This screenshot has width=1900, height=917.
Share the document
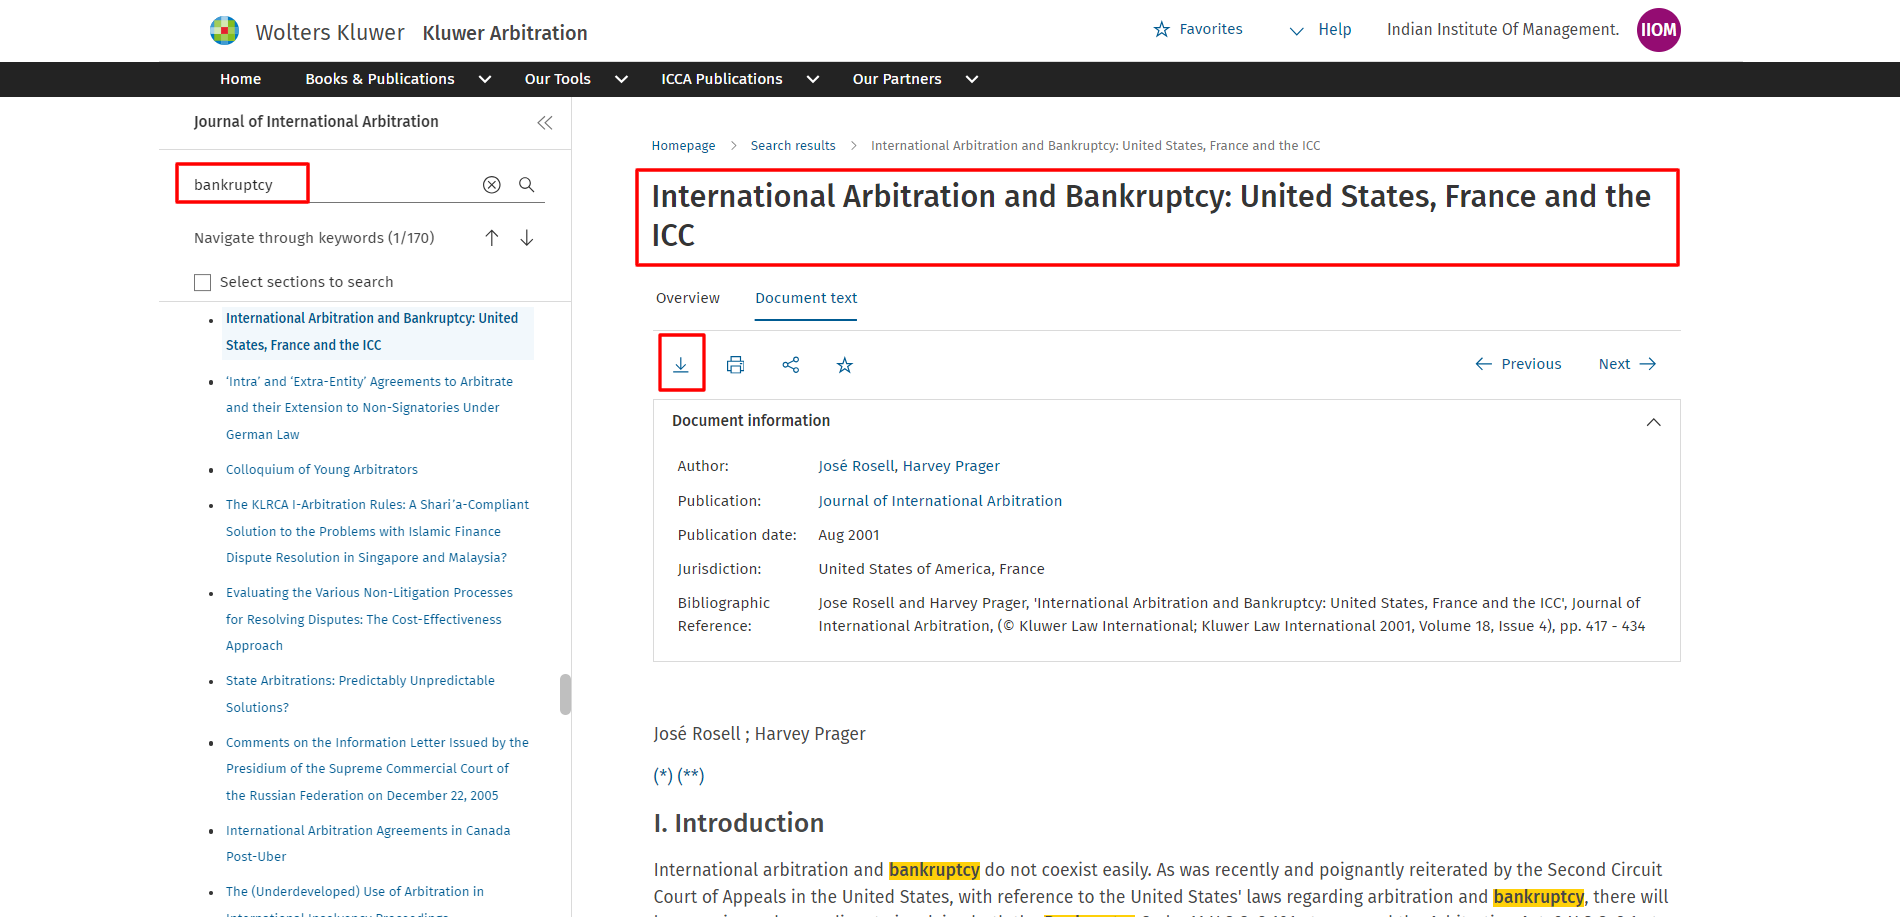pos(791,365)
